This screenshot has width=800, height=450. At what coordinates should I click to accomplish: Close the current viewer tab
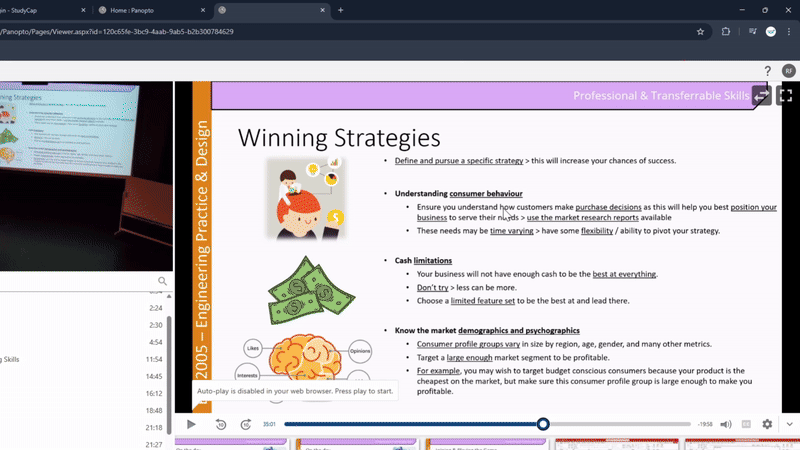(322, 10)
